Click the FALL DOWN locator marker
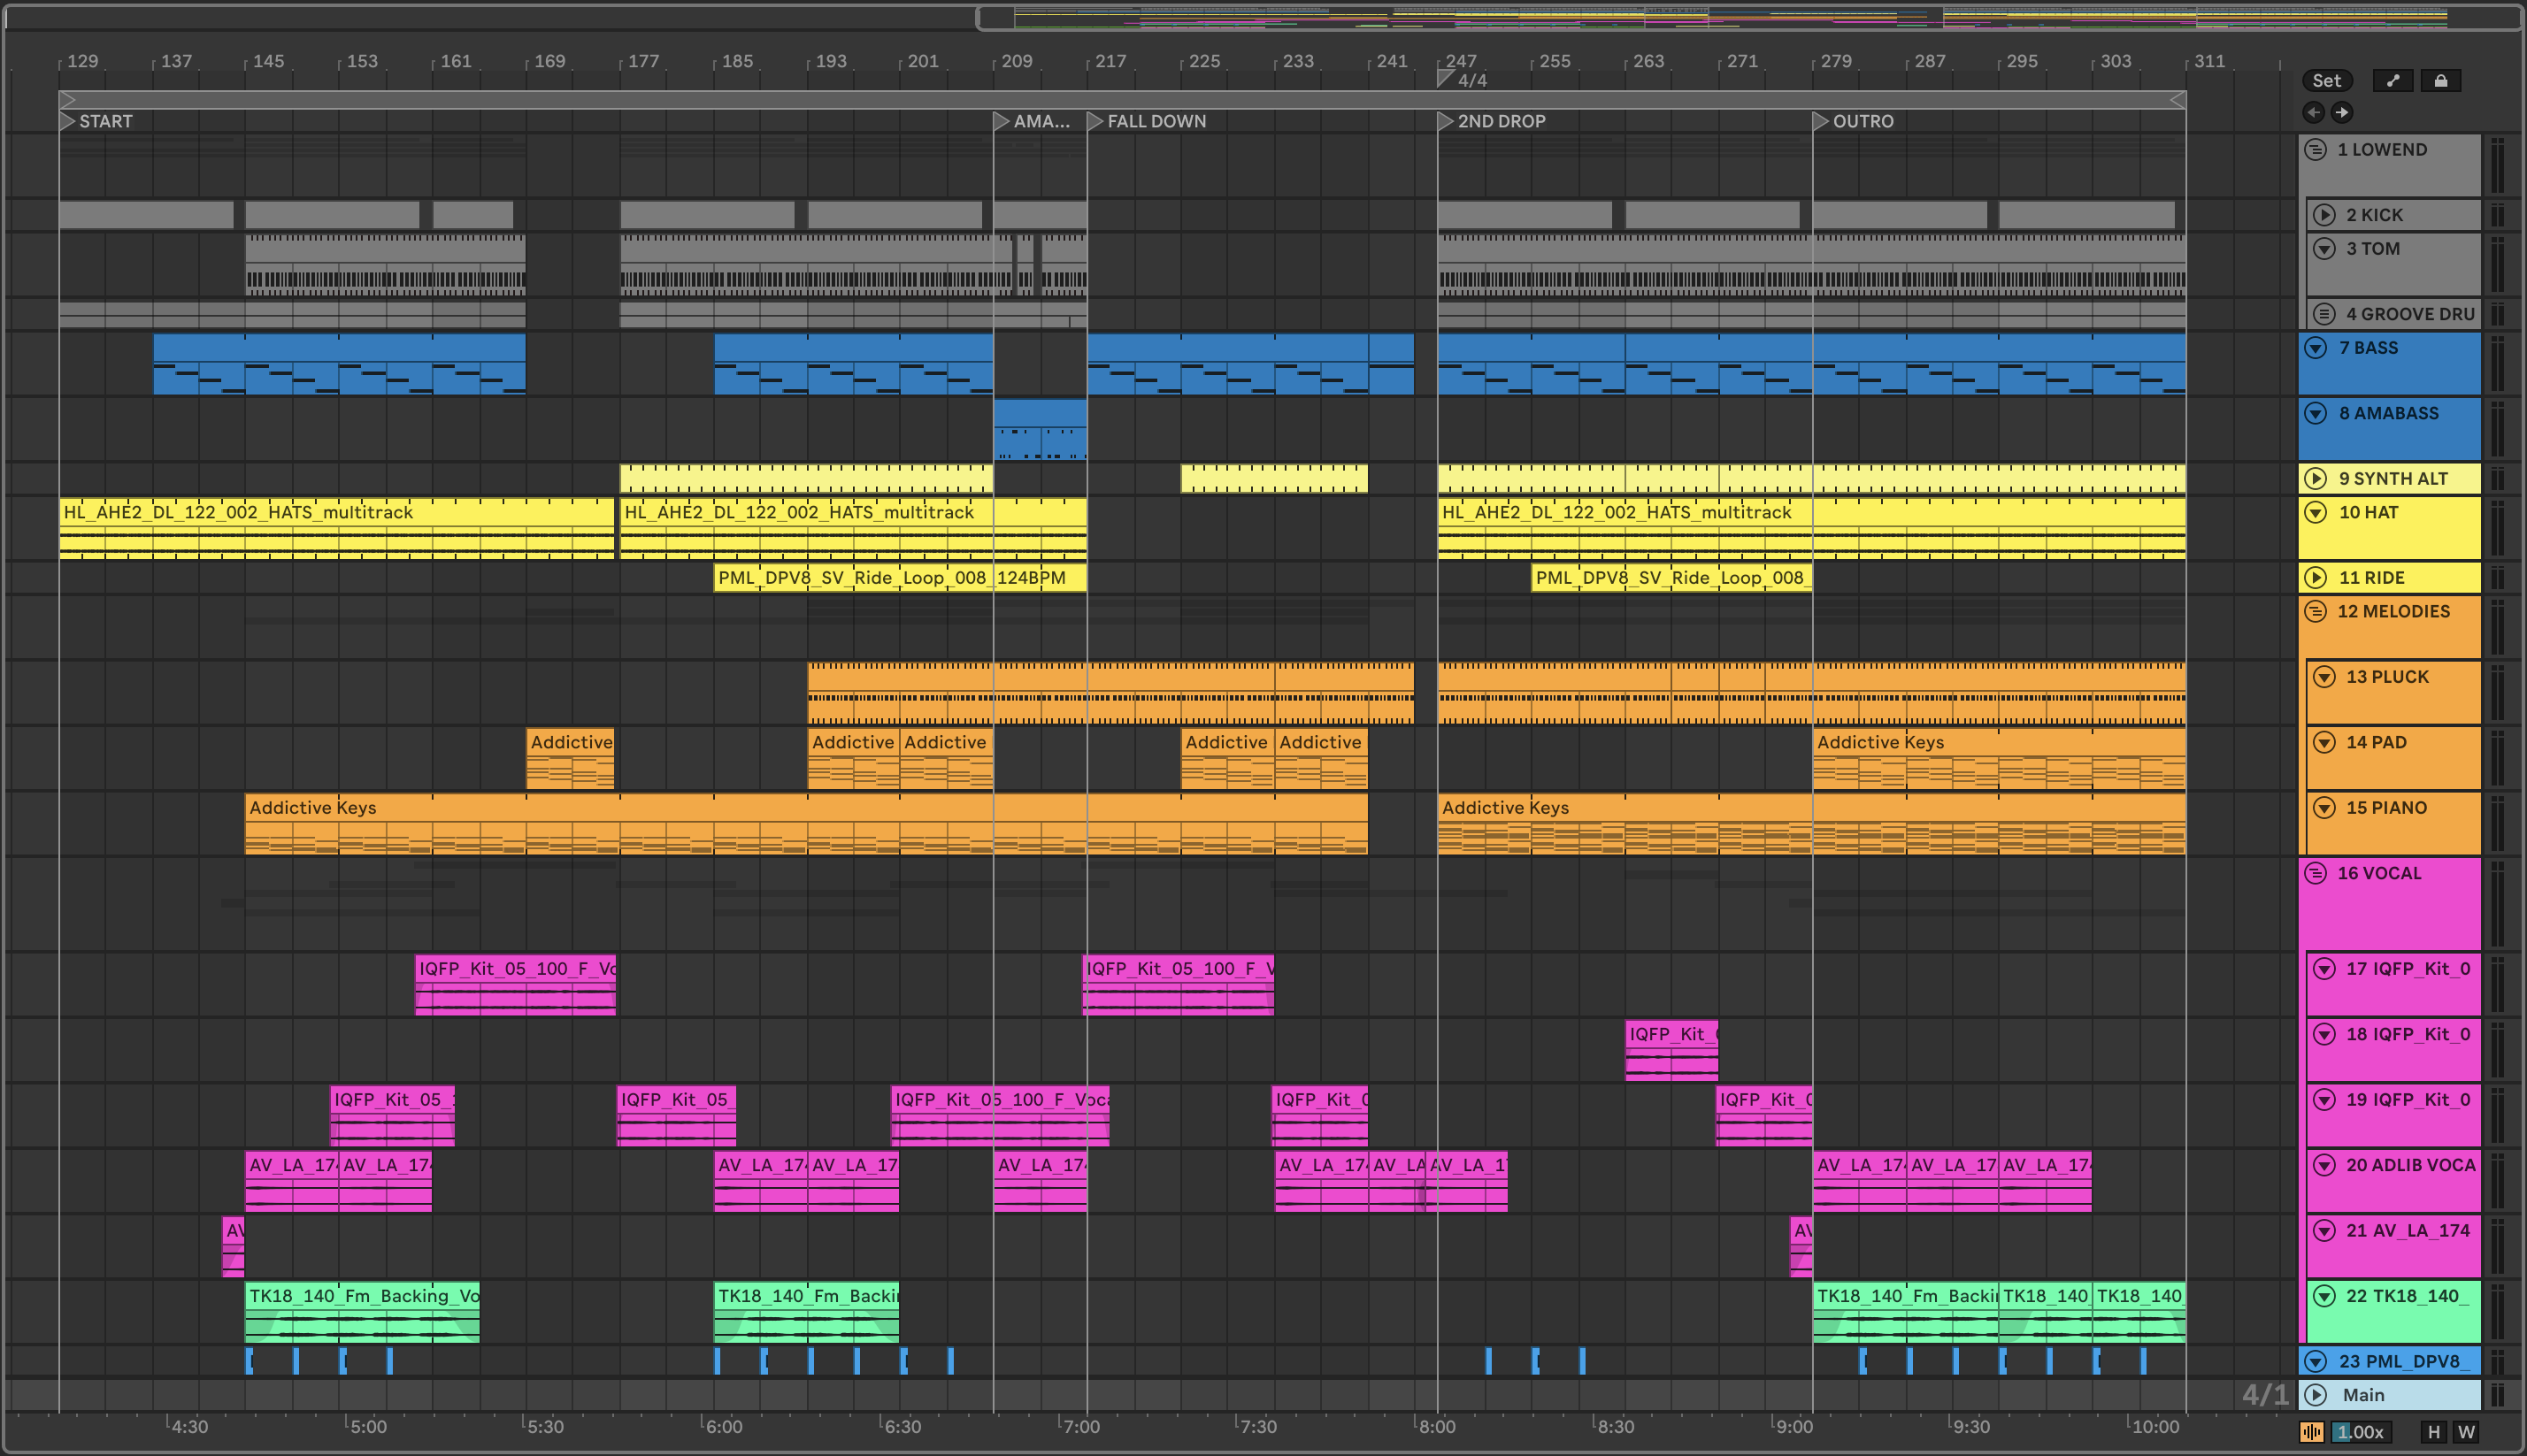This screenshot has width=2527, height=1456. click(x=1096, y=121)
